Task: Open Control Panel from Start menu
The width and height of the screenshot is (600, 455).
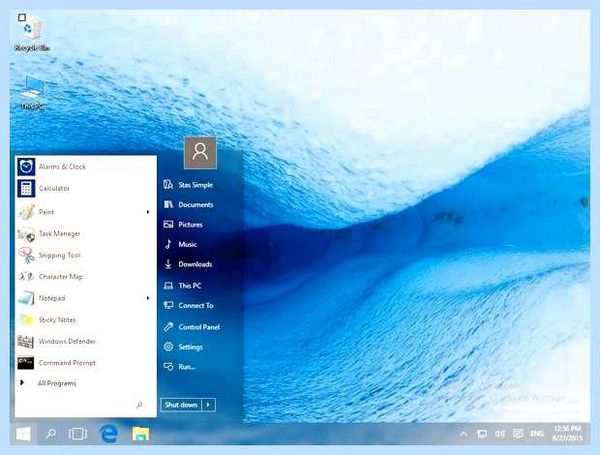Action: [x=191, y=327]
